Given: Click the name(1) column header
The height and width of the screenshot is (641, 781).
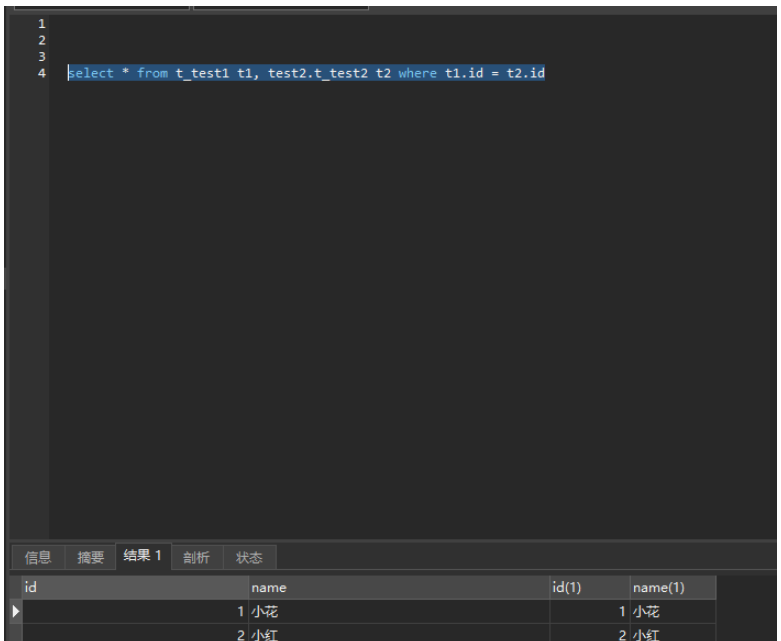Looking at the screenshot, I should (x=673, y=588).
